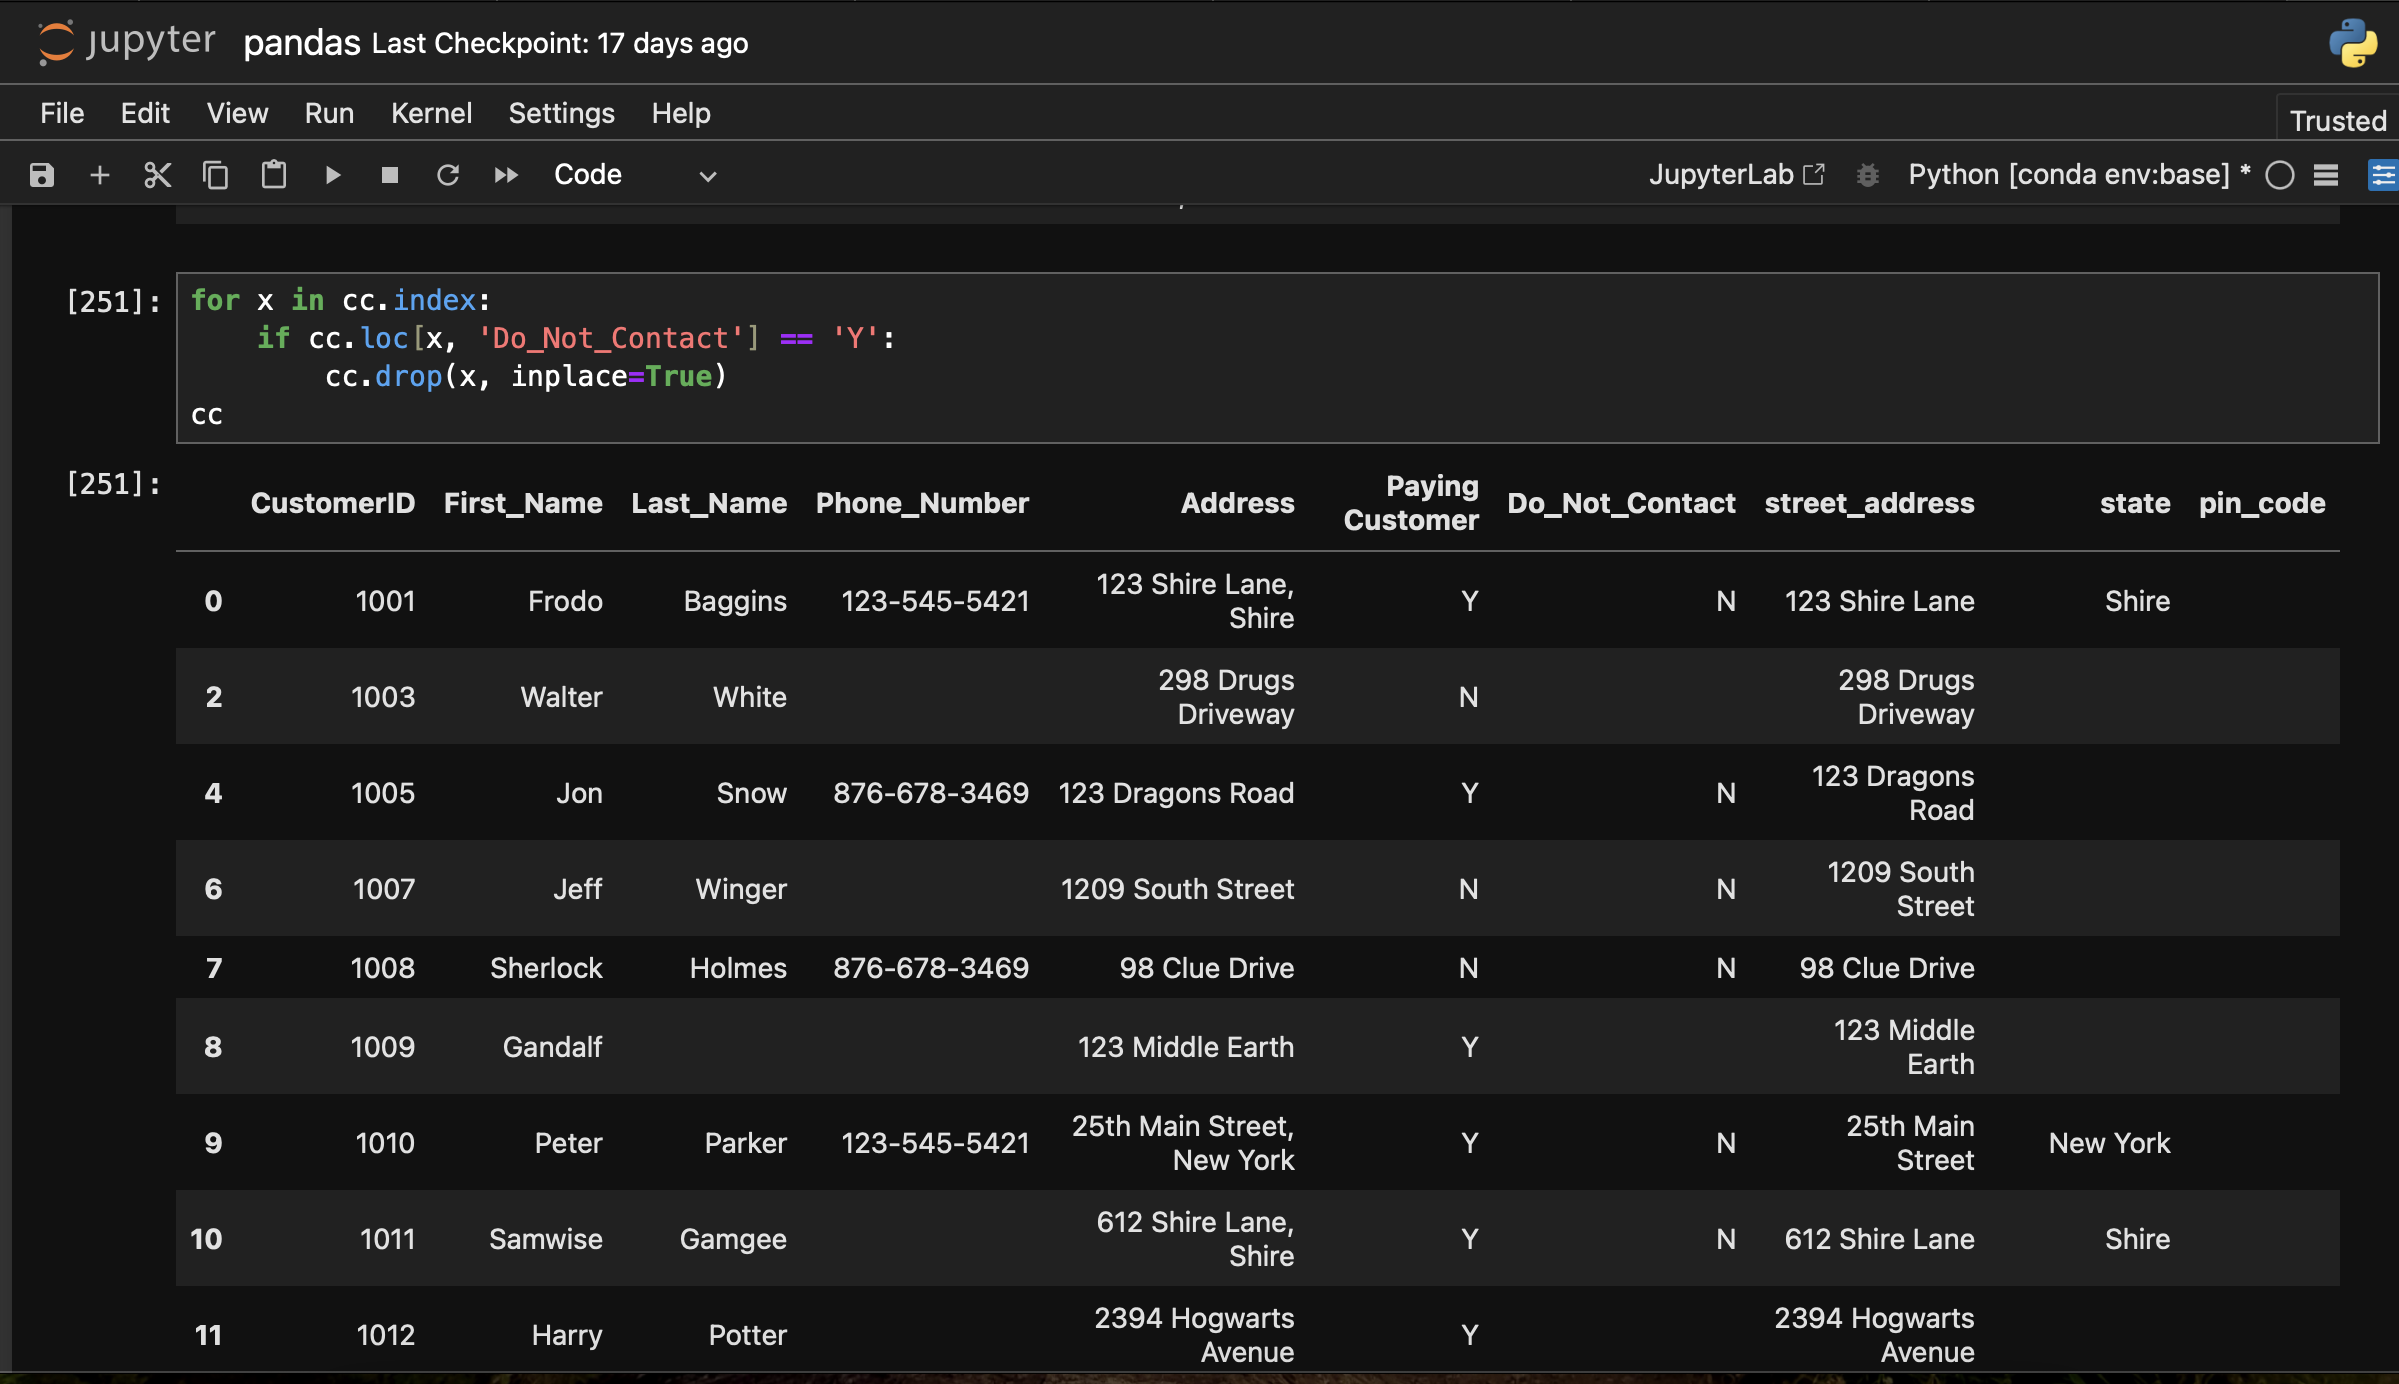2399x1384 pixels.
Task: Open the View menu
Action: tap(237, 113)
